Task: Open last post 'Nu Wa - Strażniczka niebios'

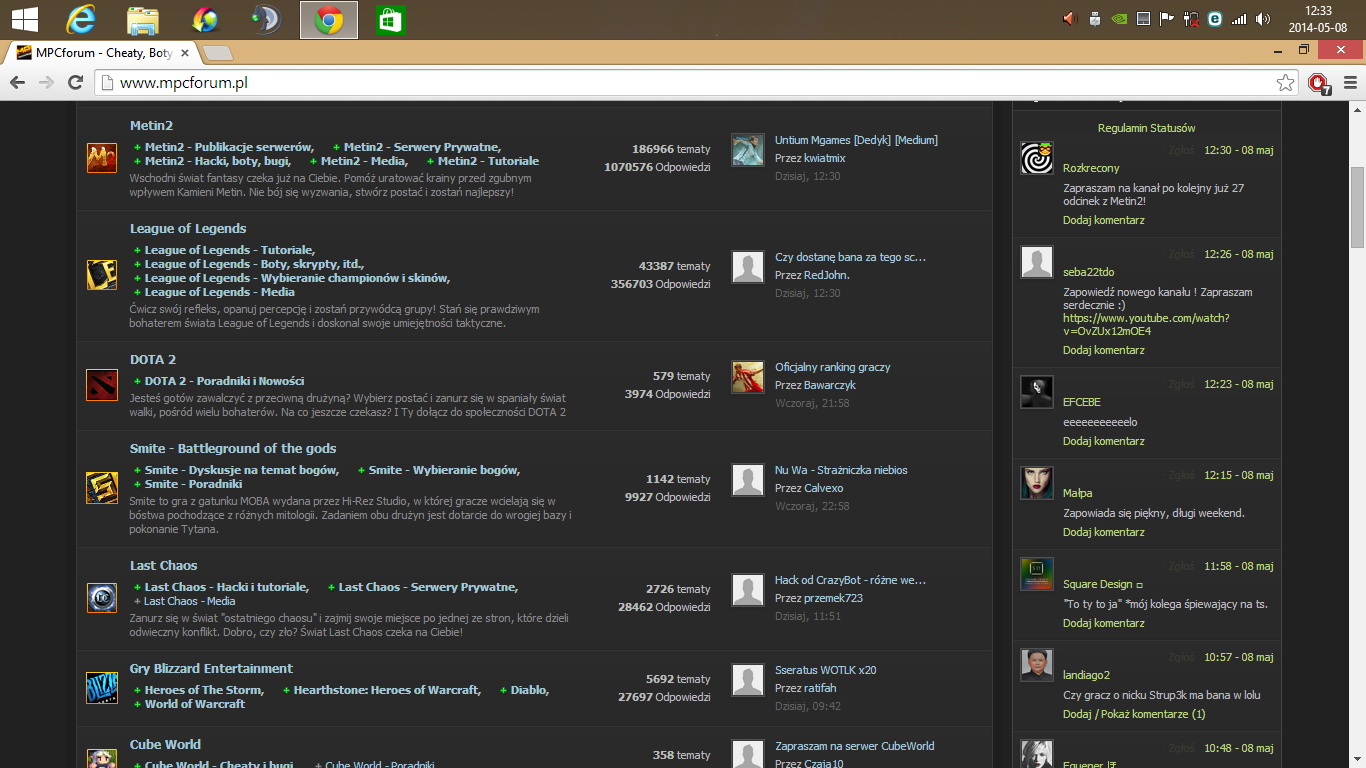Action: [x=842, y=470]
